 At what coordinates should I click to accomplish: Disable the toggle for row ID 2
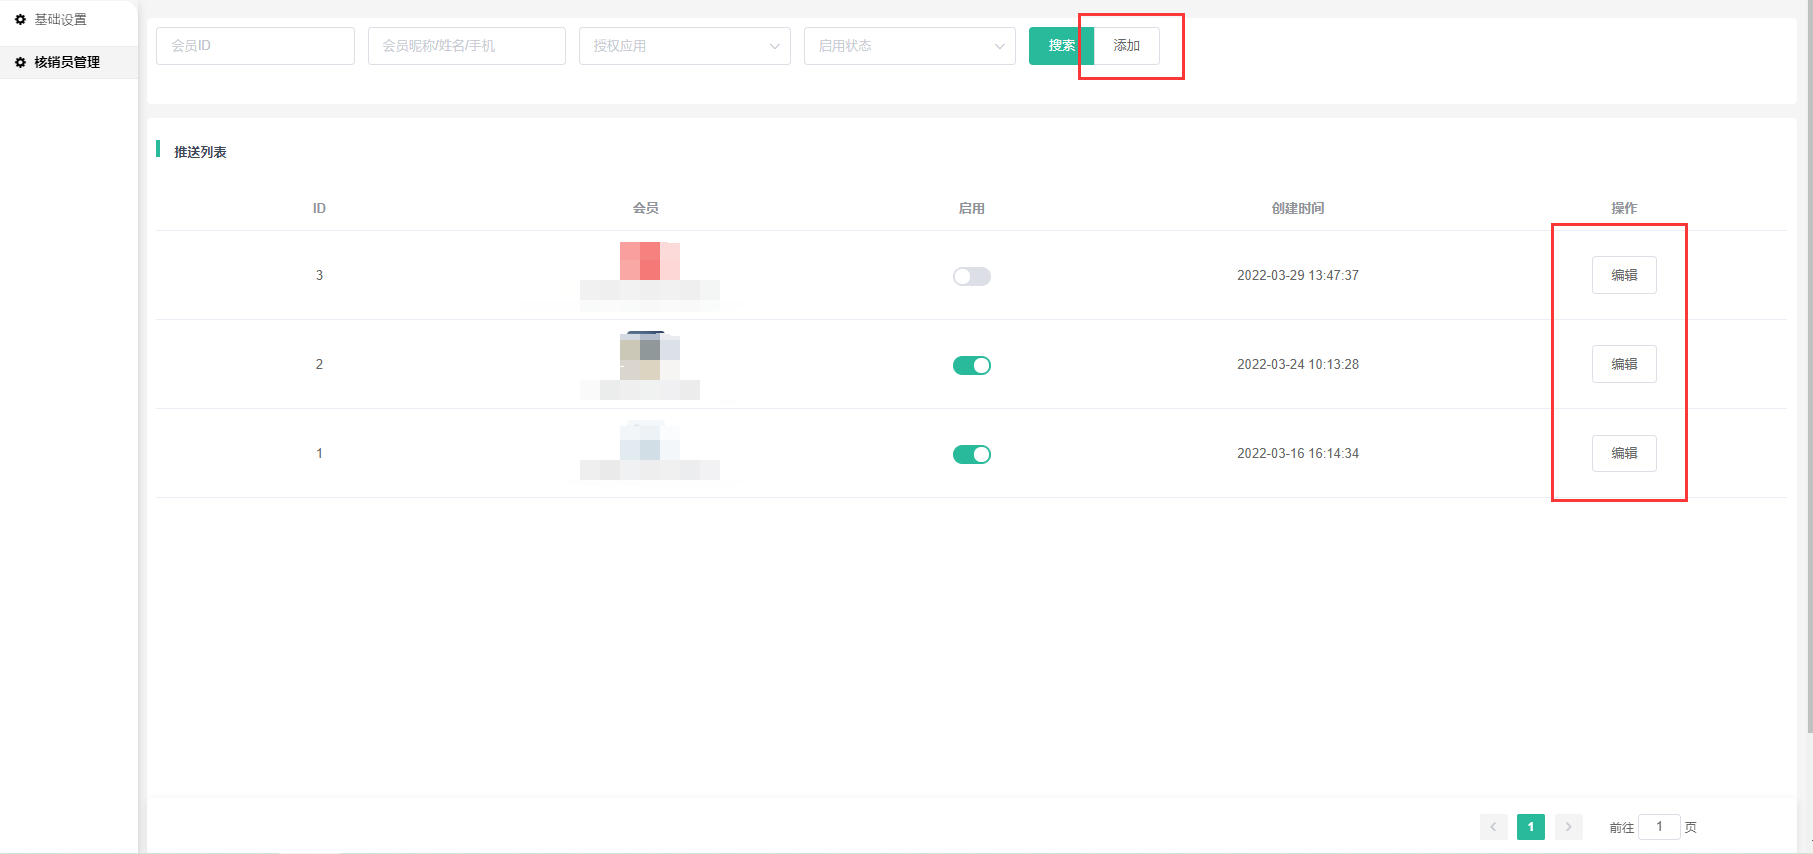[971, 365]
